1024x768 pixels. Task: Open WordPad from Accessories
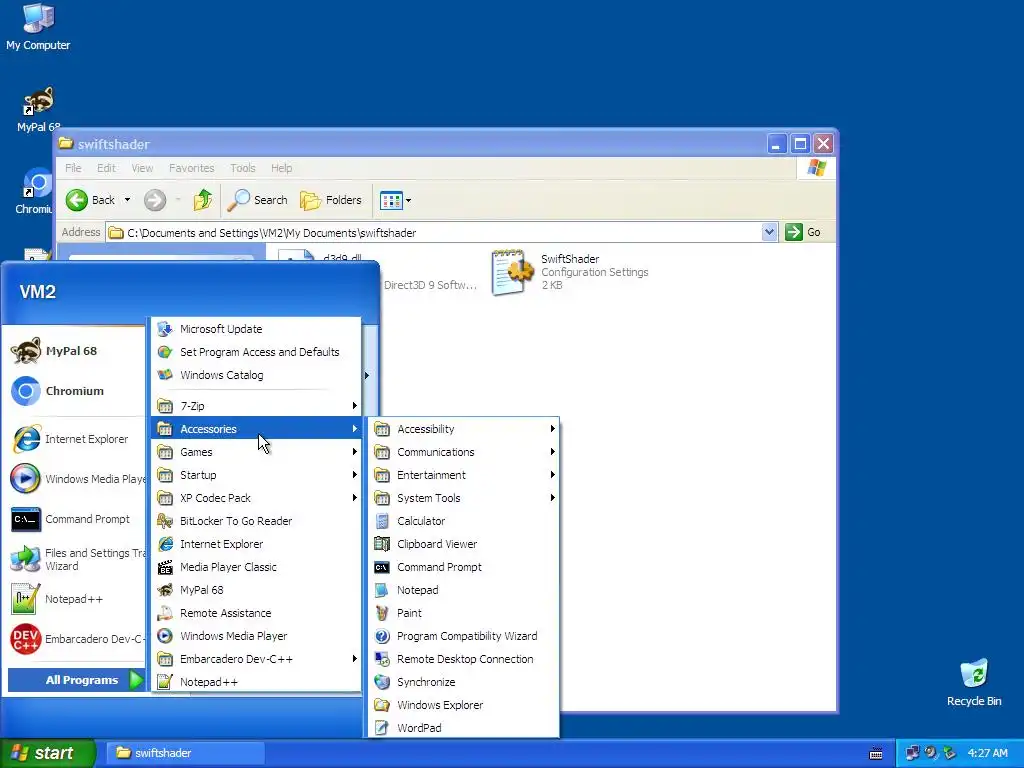click(464, 728)
